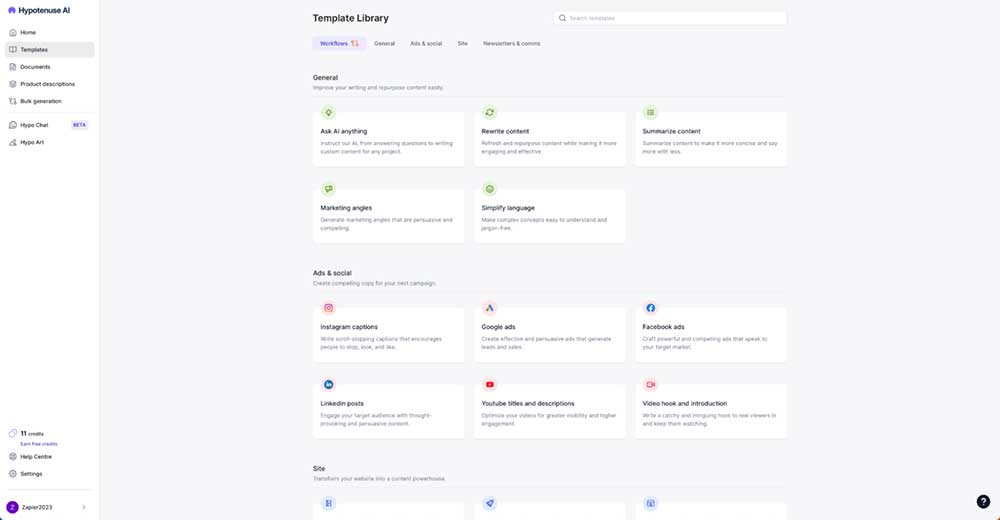Click the Bulk generation icon
The image size is (1000, 520).
(13, 101)
